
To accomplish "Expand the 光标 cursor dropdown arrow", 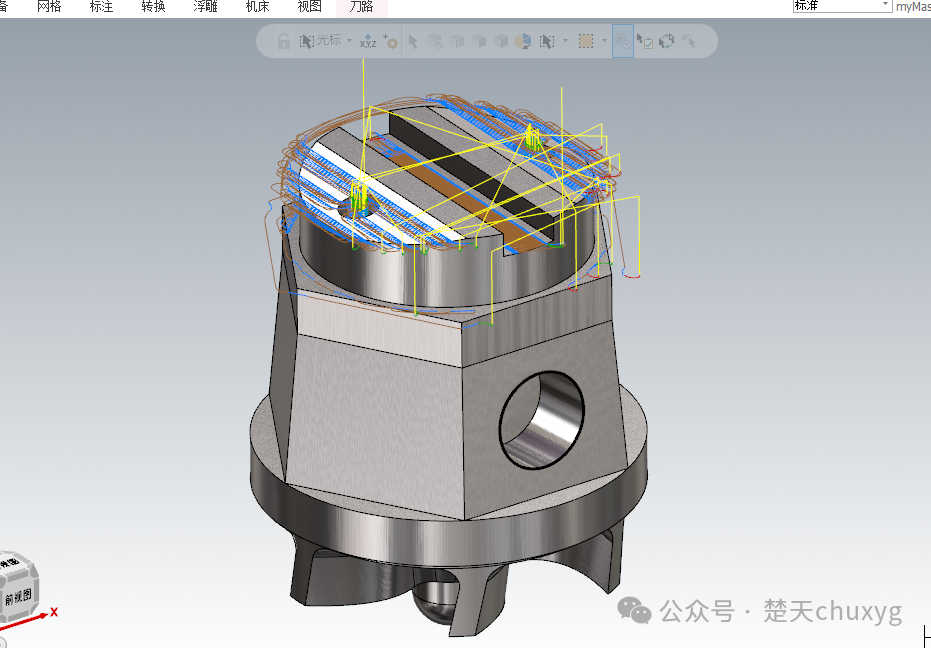I will 350,41.
